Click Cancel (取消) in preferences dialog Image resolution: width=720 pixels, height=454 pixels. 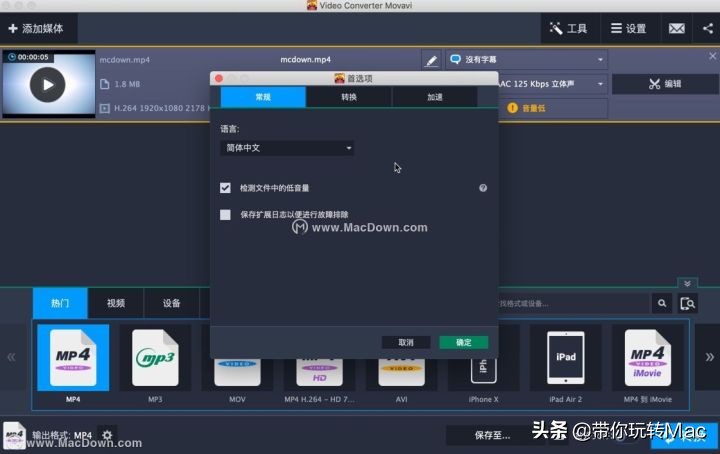click(x=406, y=342)
